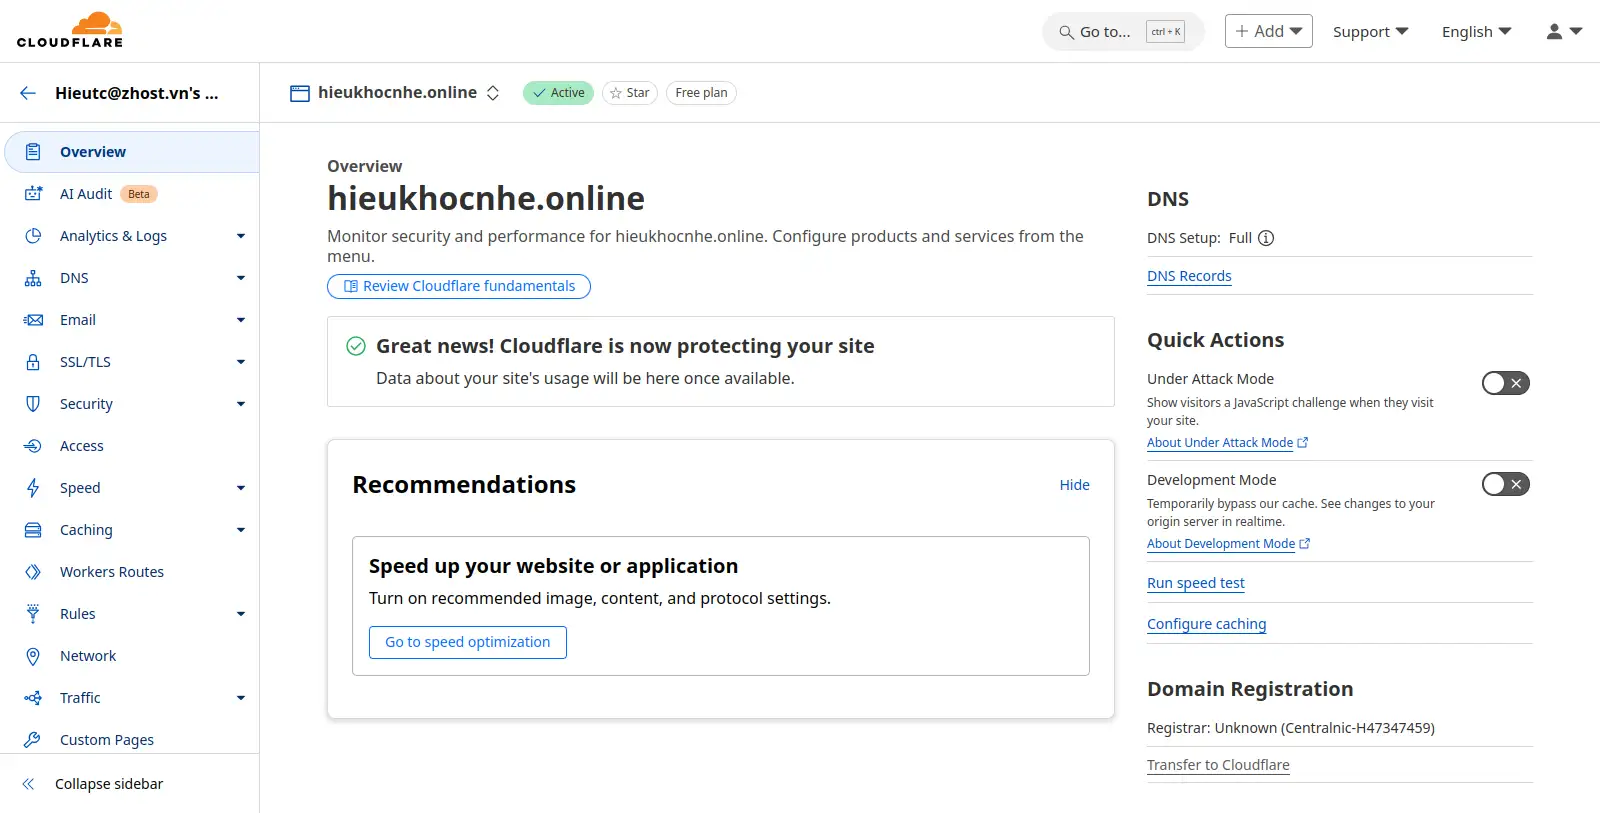The width and height of the screenshot is (1600, 813).
Task: Click the Network location pin icon
Action: click(33, 656)
